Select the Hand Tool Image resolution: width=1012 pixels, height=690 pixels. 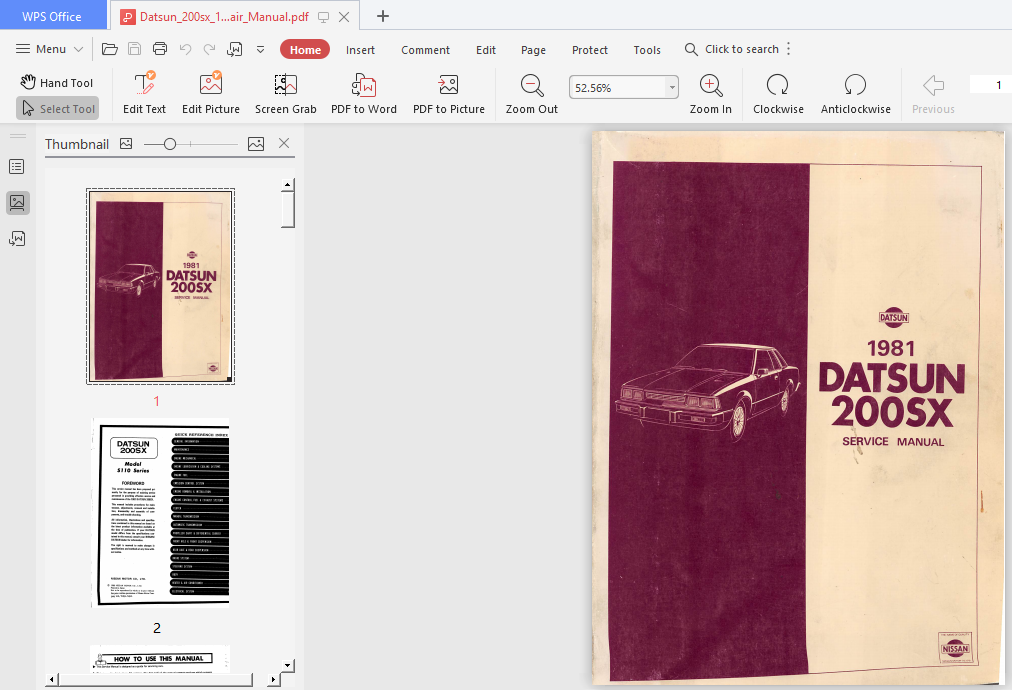57,83
